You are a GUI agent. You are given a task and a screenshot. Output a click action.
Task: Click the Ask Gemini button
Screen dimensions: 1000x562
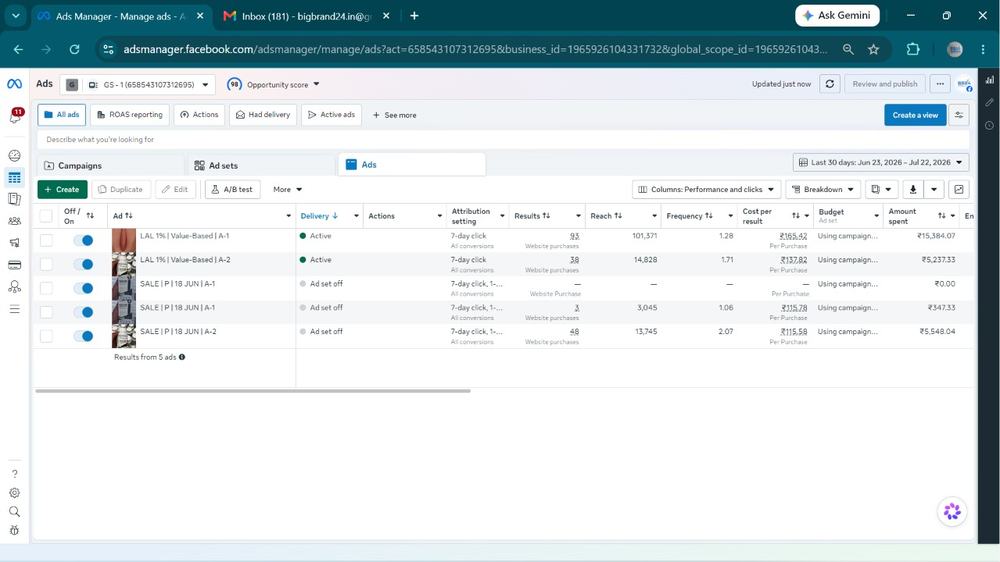coord(837,15)
